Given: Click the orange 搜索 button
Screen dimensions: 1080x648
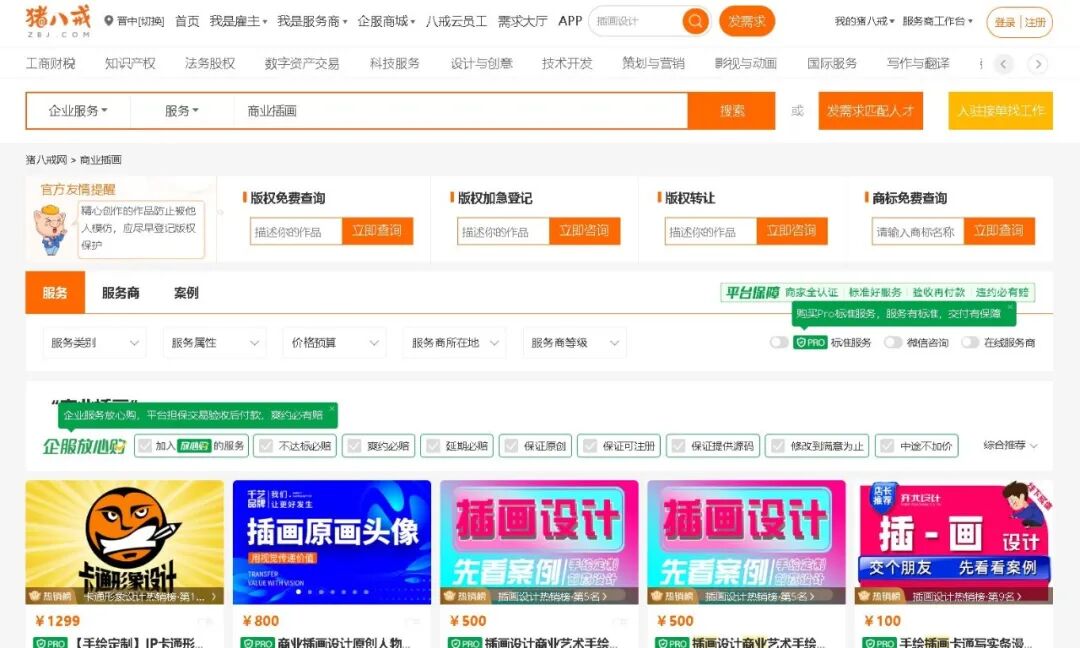Looking at the screenshot, I should point(731,111).
